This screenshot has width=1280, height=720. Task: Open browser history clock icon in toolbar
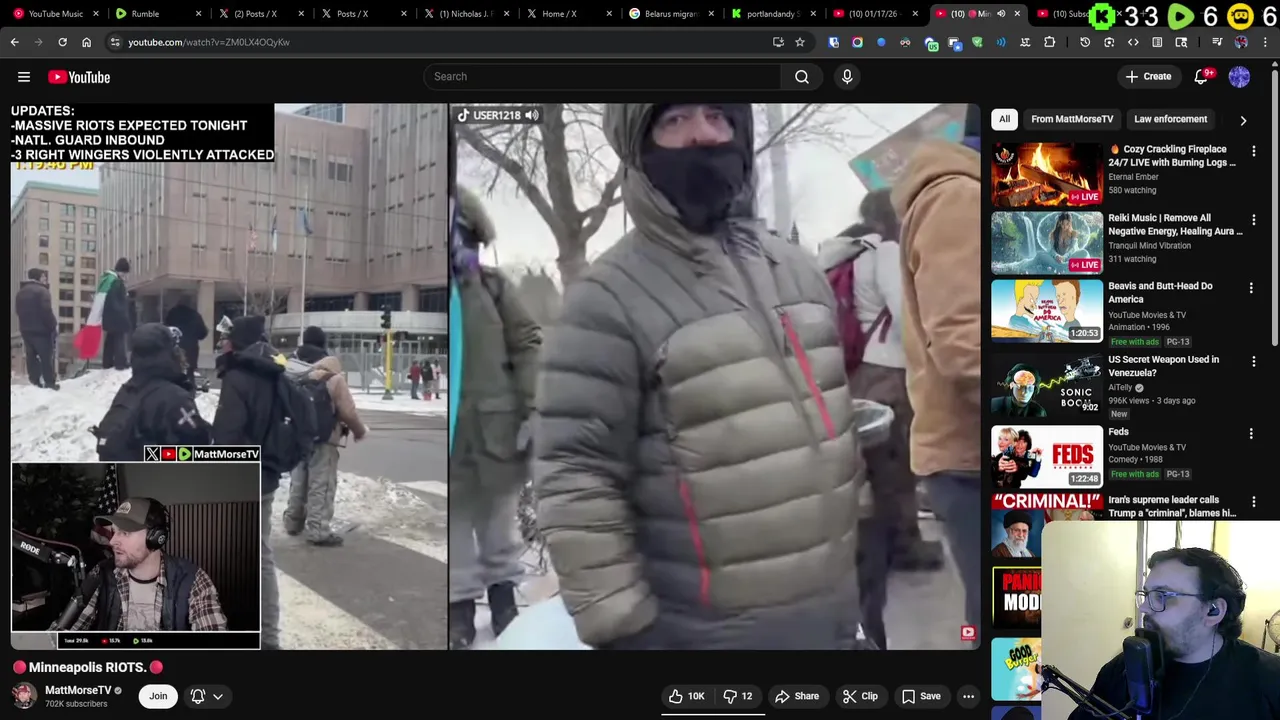tap(1085, 42)
